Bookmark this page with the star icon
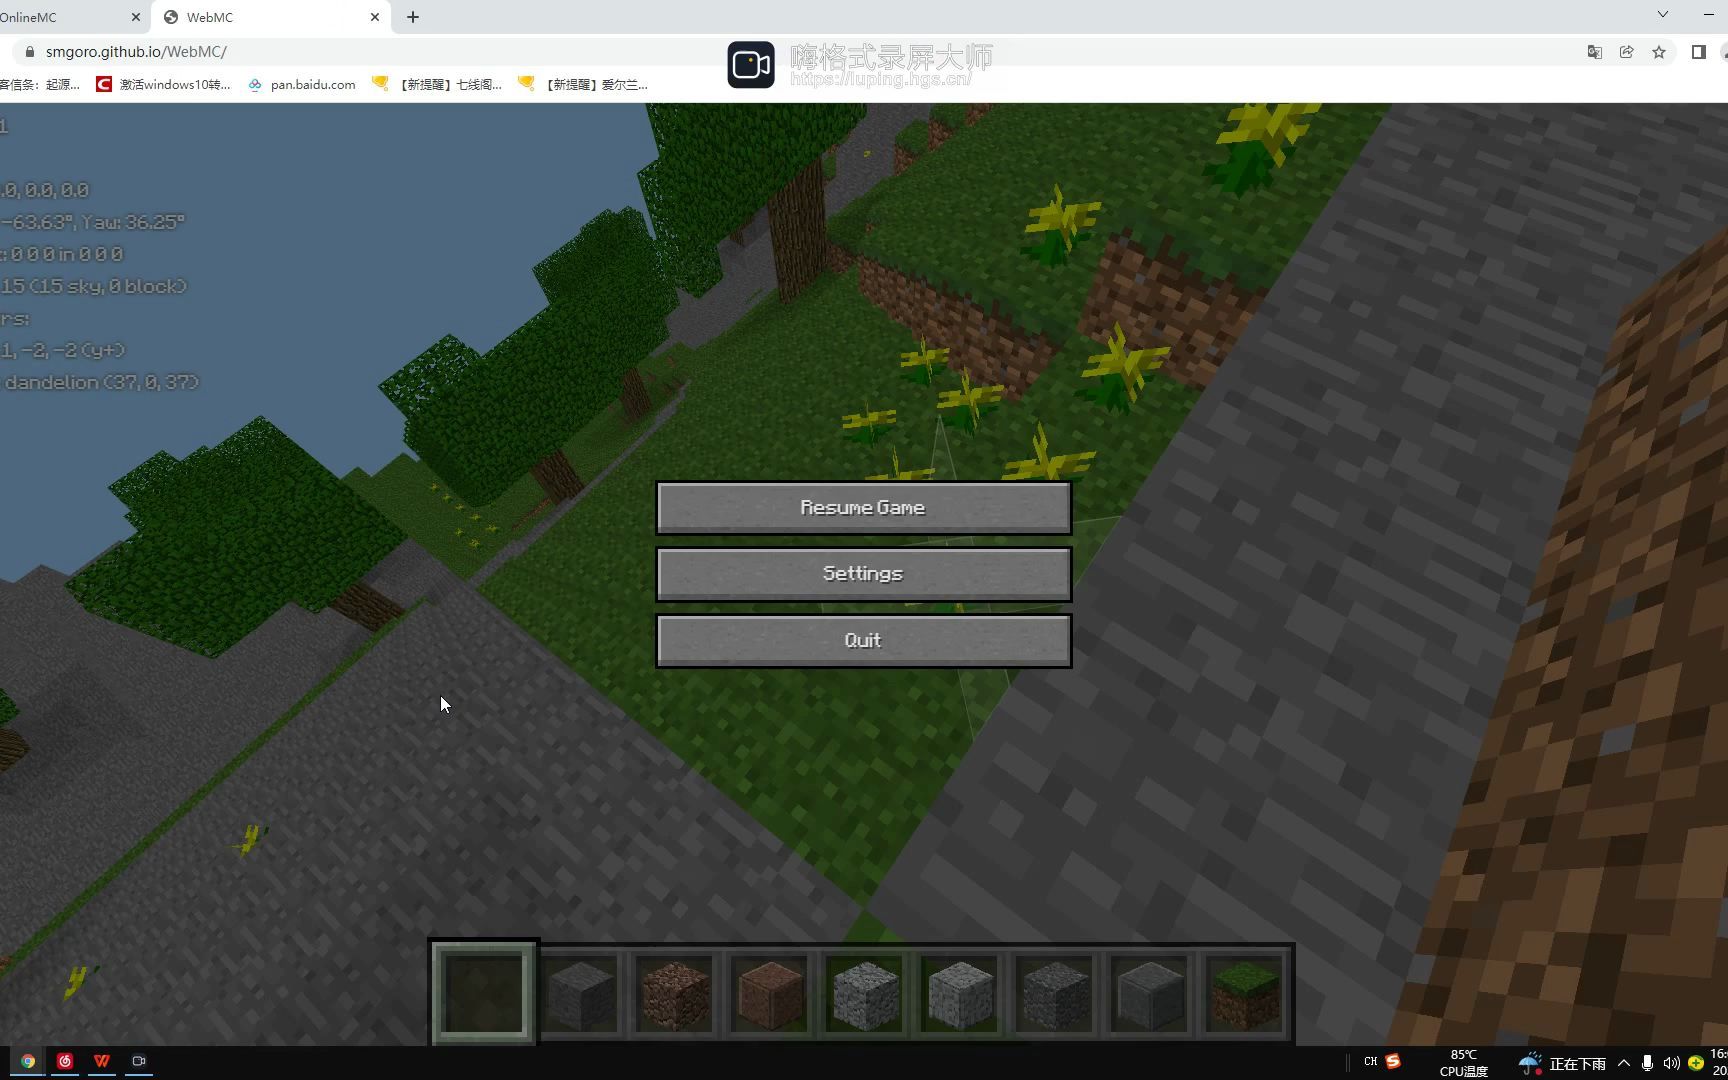The width and height of the screenshot is (1728, 1080). (x=1659, y=51)
